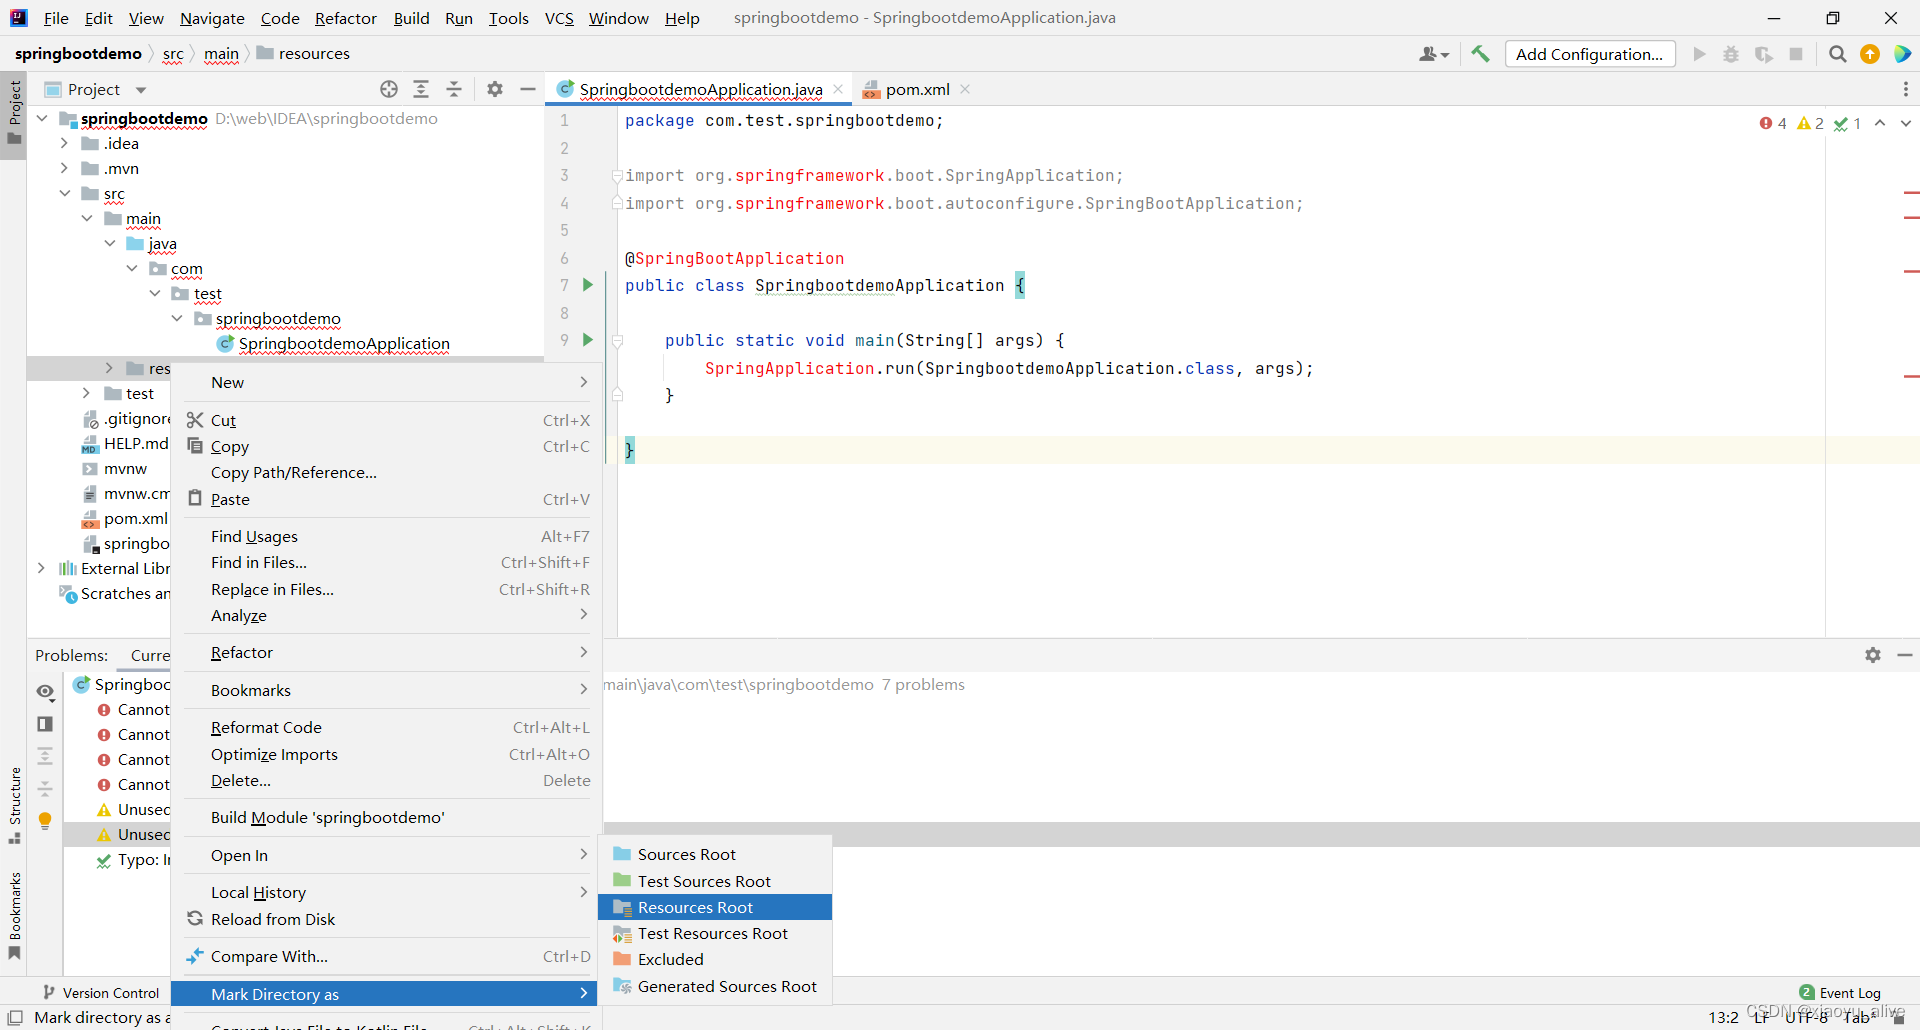
Task: Click the light bulb quick-fix icon
Action: (x=45, y=821)
